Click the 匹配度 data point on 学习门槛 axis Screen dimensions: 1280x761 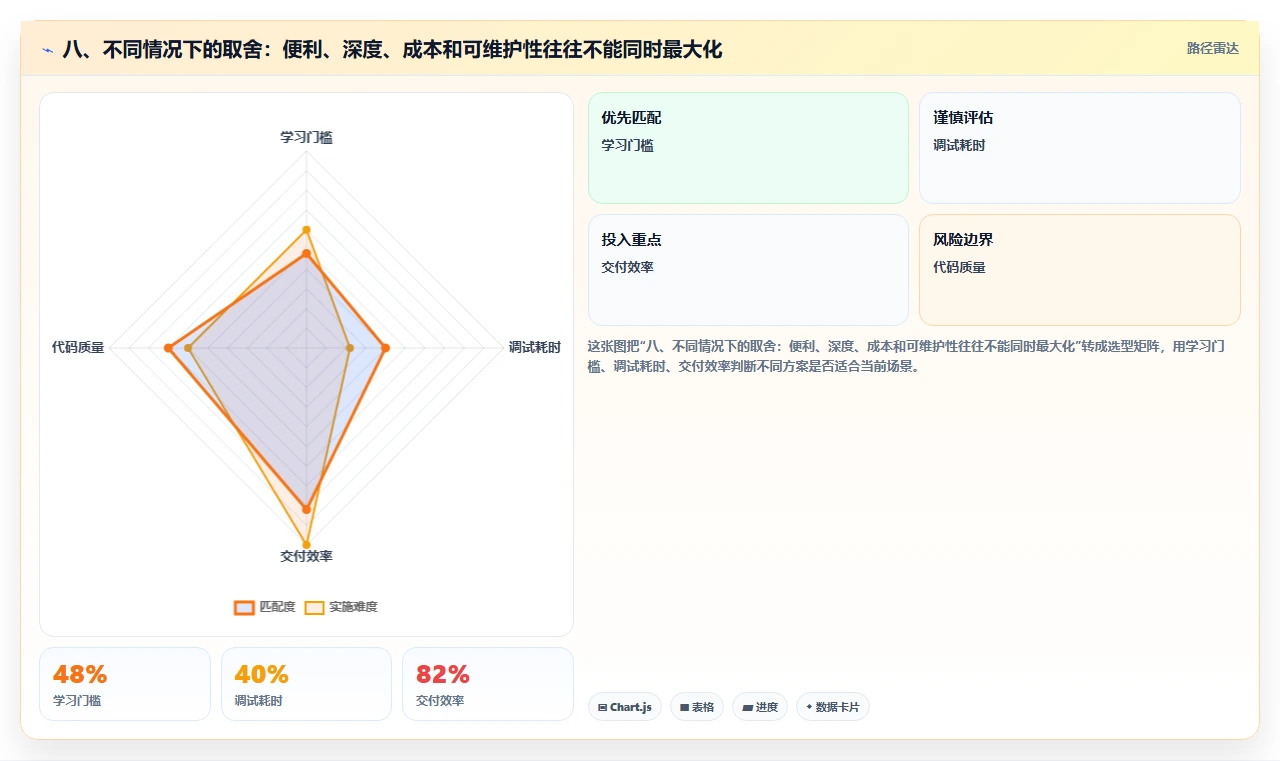coord(307,255)
